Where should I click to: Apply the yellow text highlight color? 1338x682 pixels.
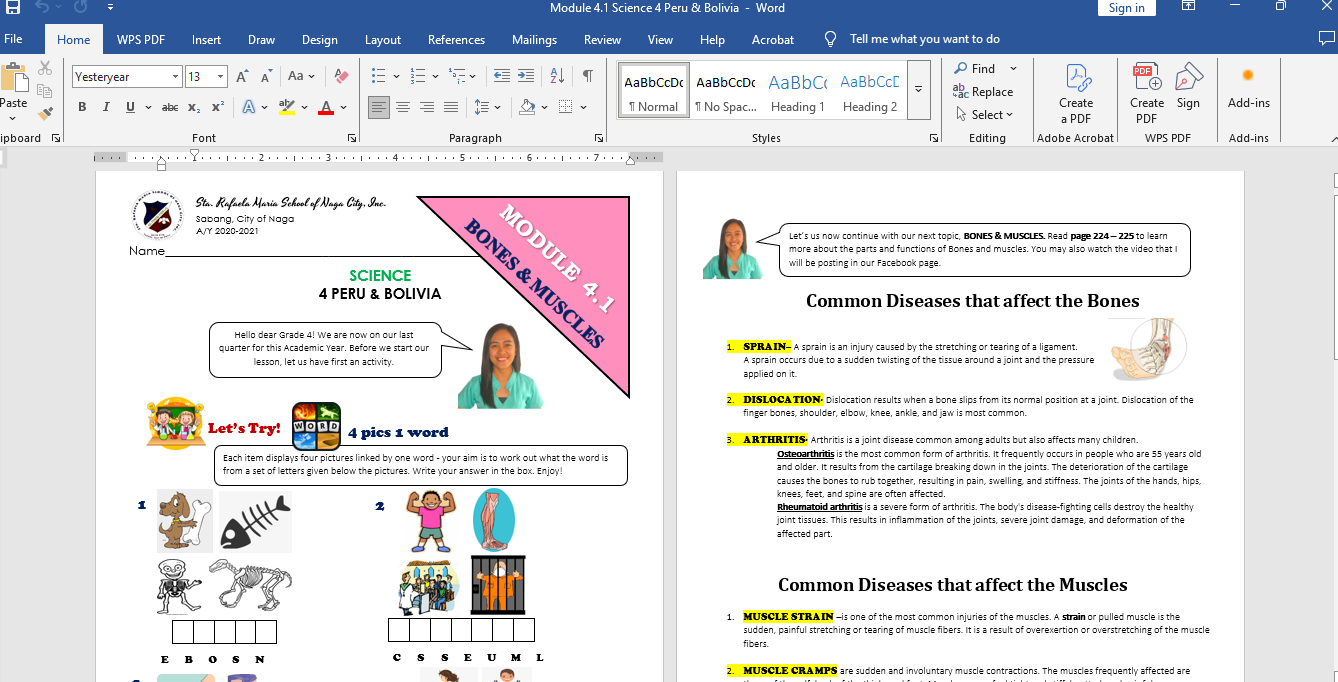[x=287, y=107]
